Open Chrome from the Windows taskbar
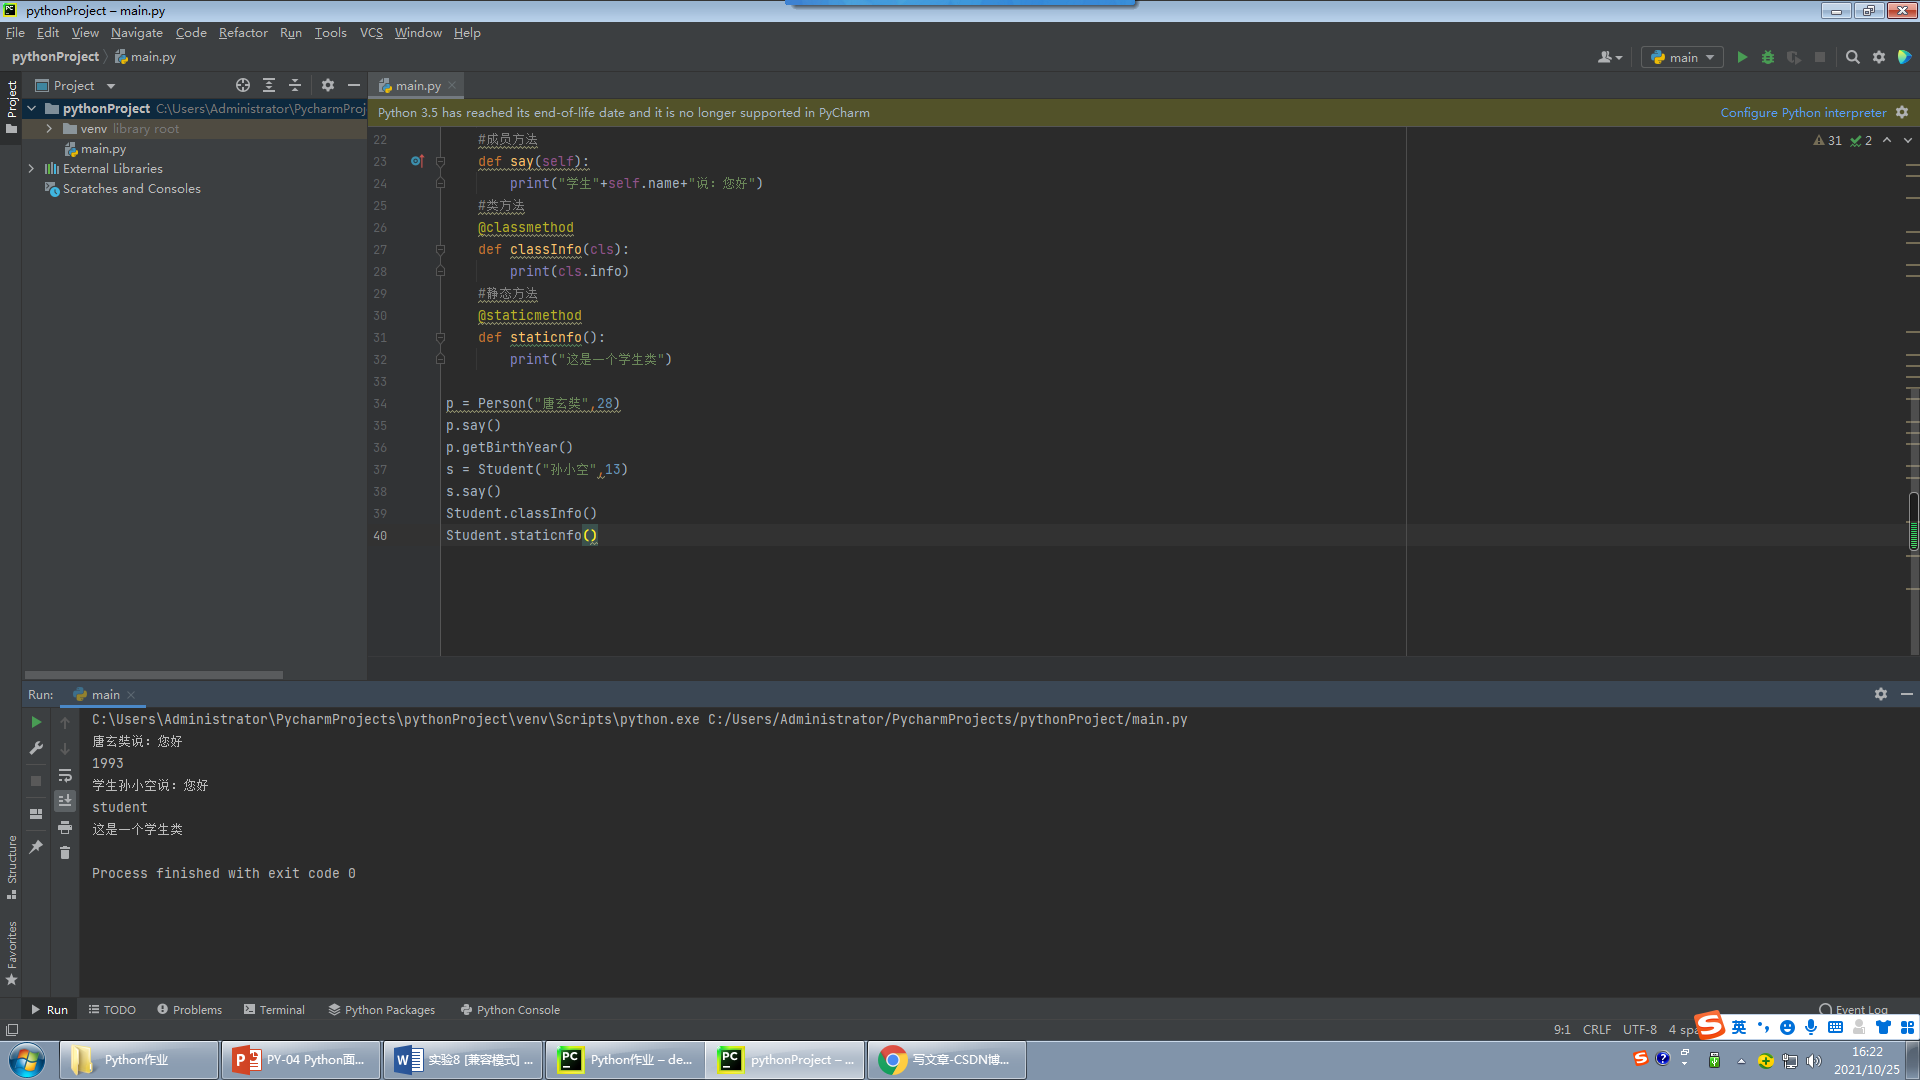This screenshot has width=1920, height=1080. (946, 1059)
